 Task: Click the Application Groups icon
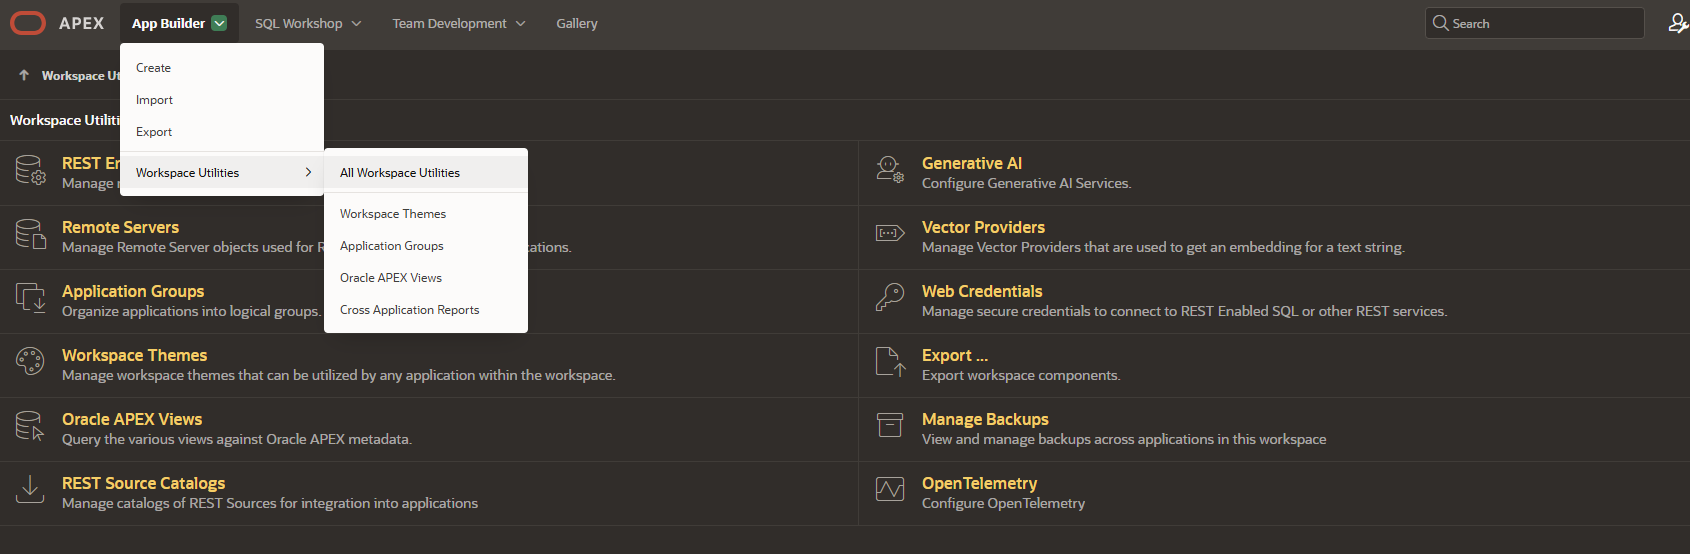(30, 299)
